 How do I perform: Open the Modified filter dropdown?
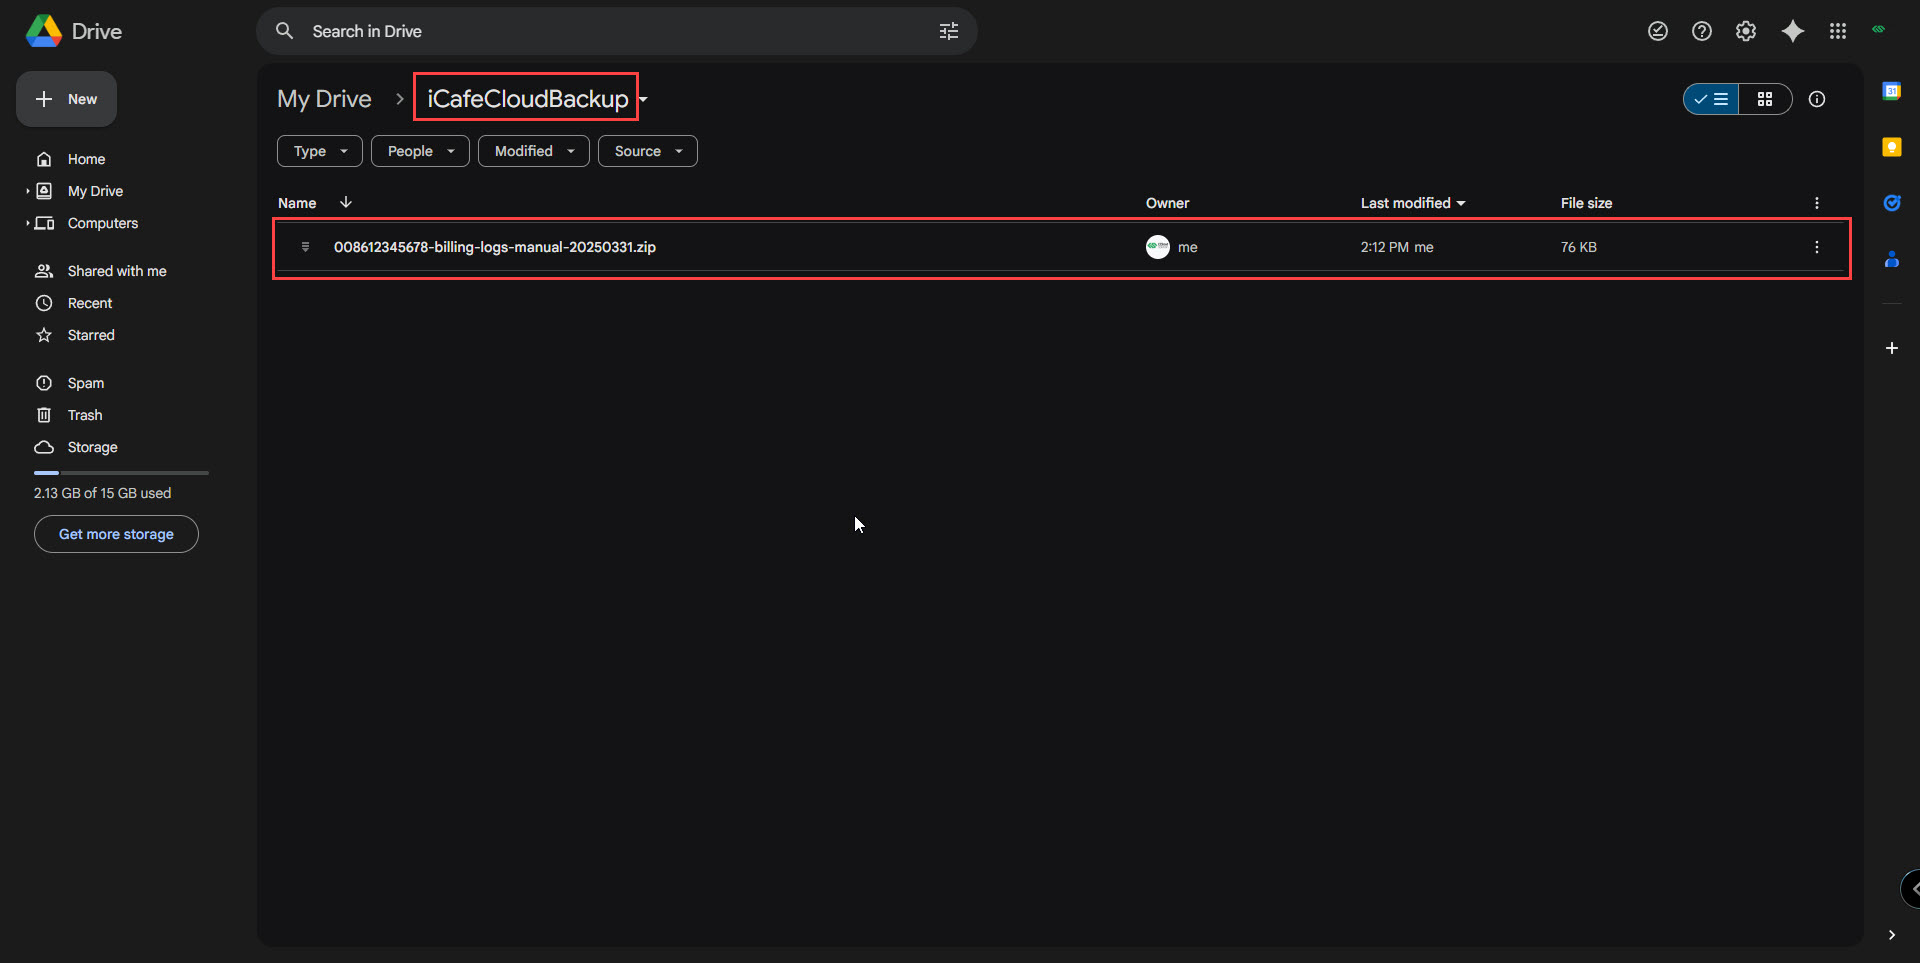point(534,151)
